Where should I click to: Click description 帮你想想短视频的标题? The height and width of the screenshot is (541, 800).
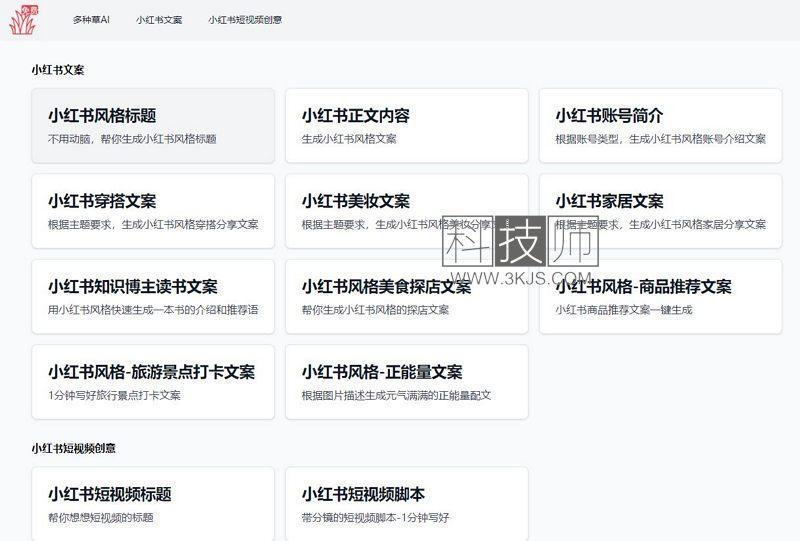click(x=101, y=518)
